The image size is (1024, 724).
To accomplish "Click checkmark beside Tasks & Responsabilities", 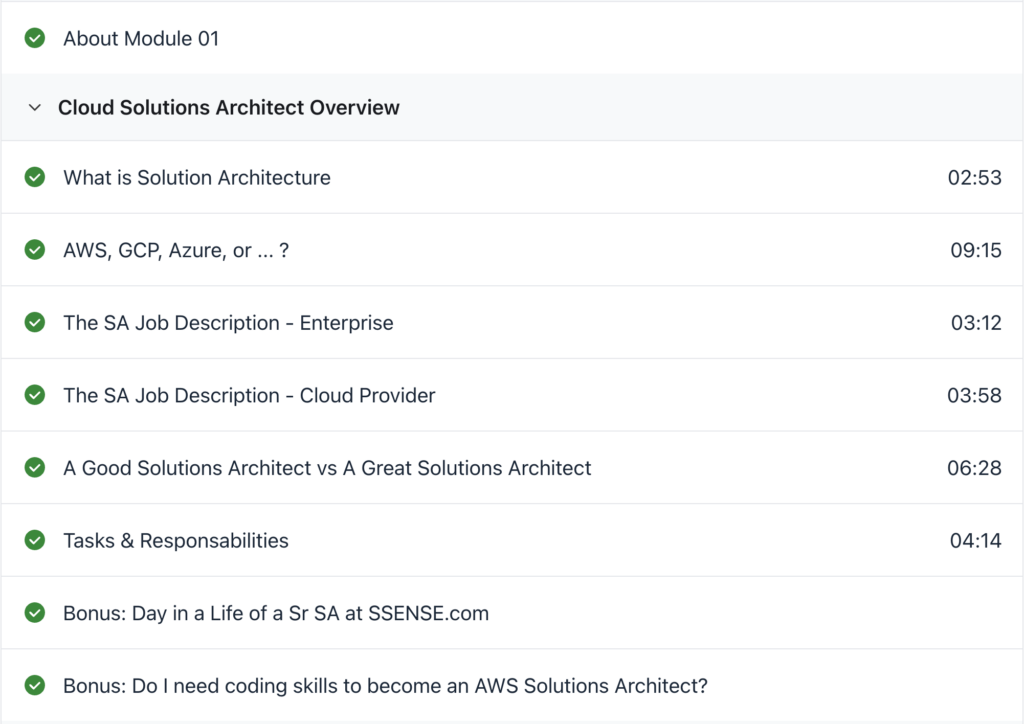I will pos(35,541).
